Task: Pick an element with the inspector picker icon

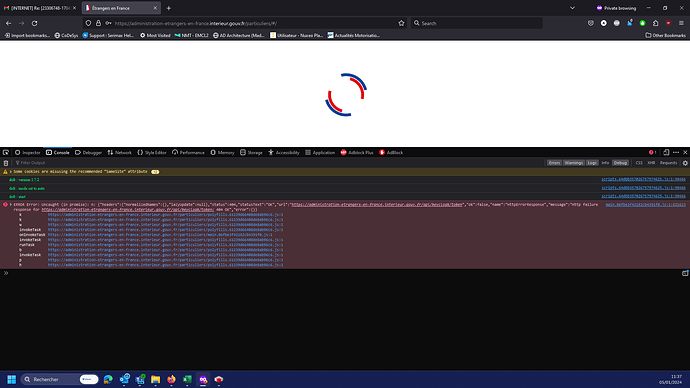Action: (x=6, y=153)
